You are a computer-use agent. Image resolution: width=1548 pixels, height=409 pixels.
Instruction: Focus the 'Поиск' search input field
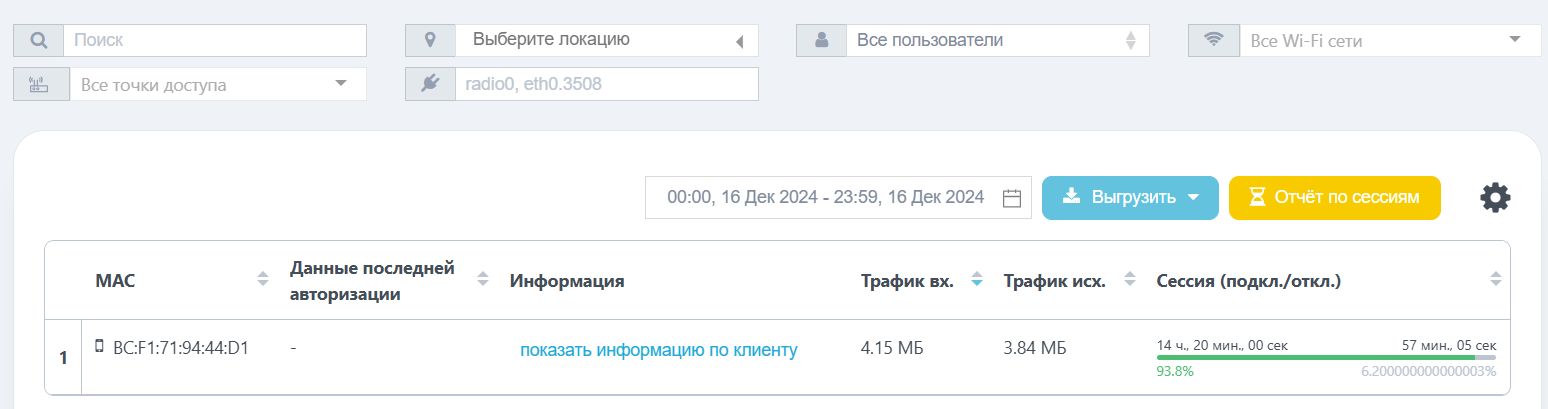click(215, 40)
